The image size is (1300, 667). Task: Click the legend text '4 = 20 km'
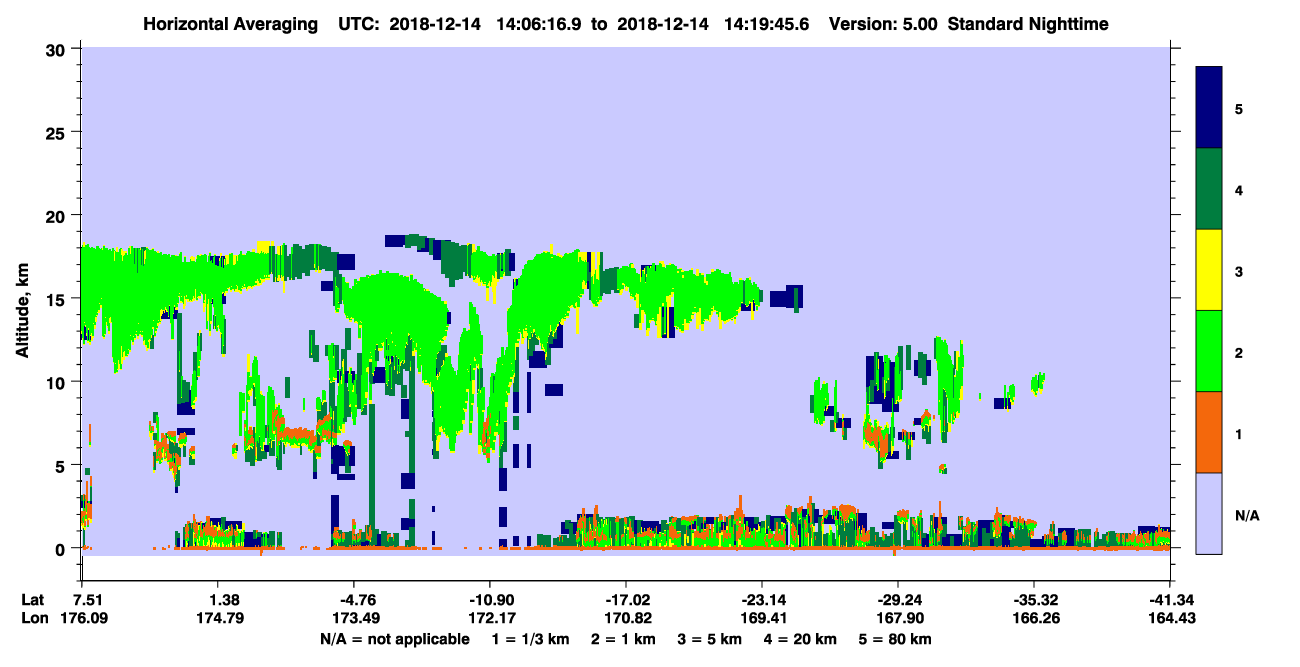[x=802, y=639]
